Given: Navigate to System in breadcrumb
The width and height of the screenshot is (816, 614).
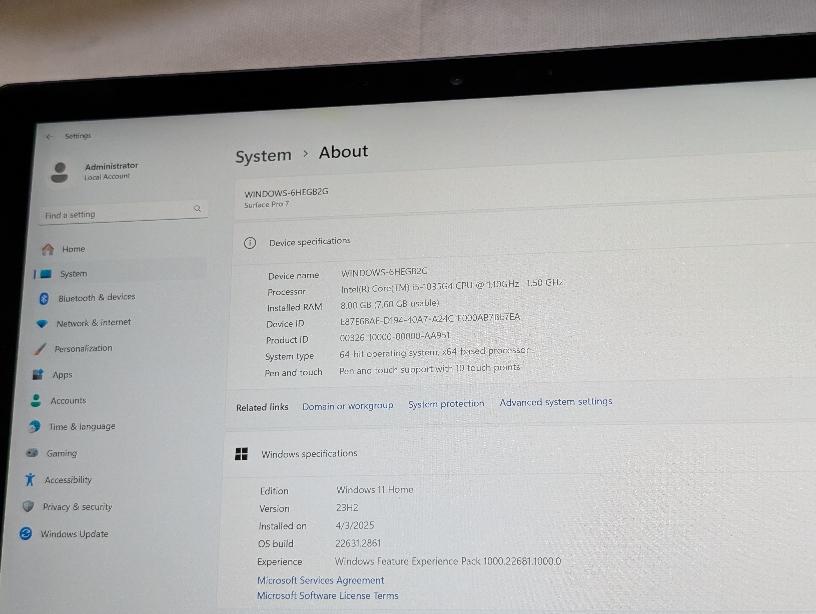Looking at the screenshot, I should (x=263, y=156).
